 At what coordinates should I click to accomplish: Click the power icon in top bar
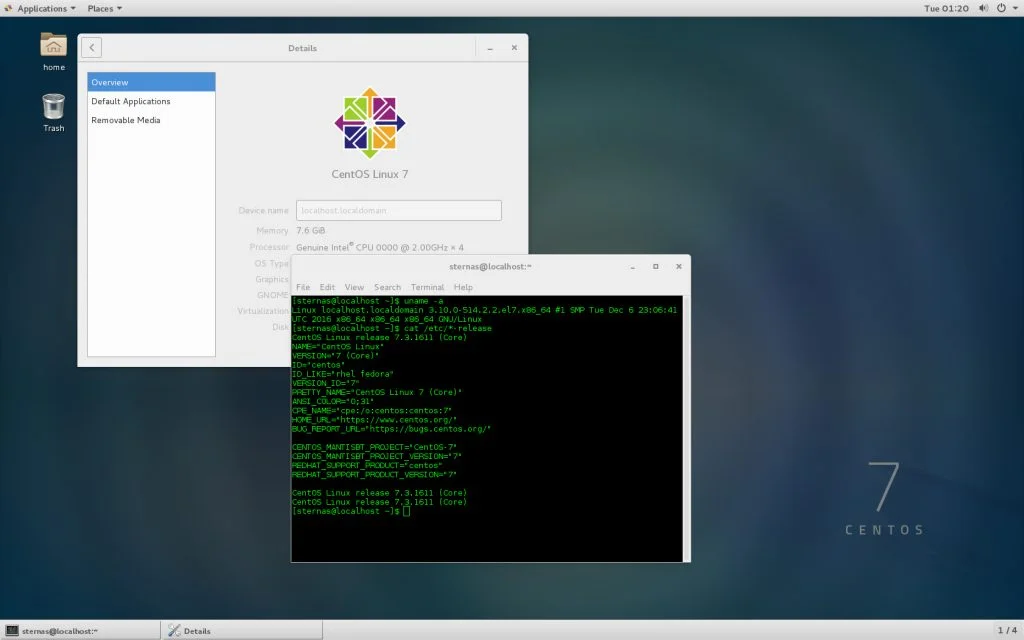tap(1001, 8)
